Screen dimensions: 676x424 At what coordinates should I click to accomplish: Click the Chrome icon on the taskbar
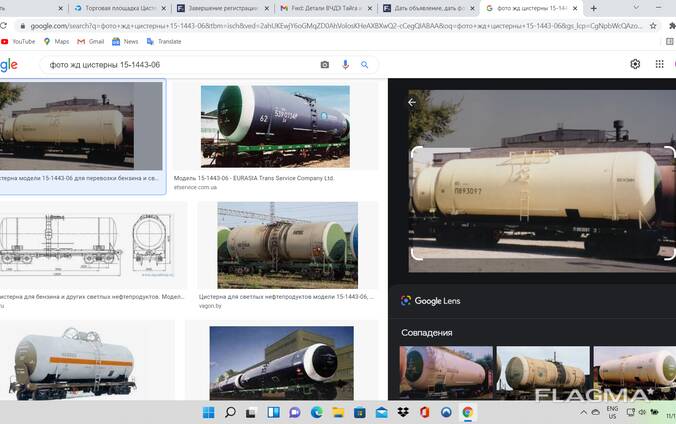(468, 412)
